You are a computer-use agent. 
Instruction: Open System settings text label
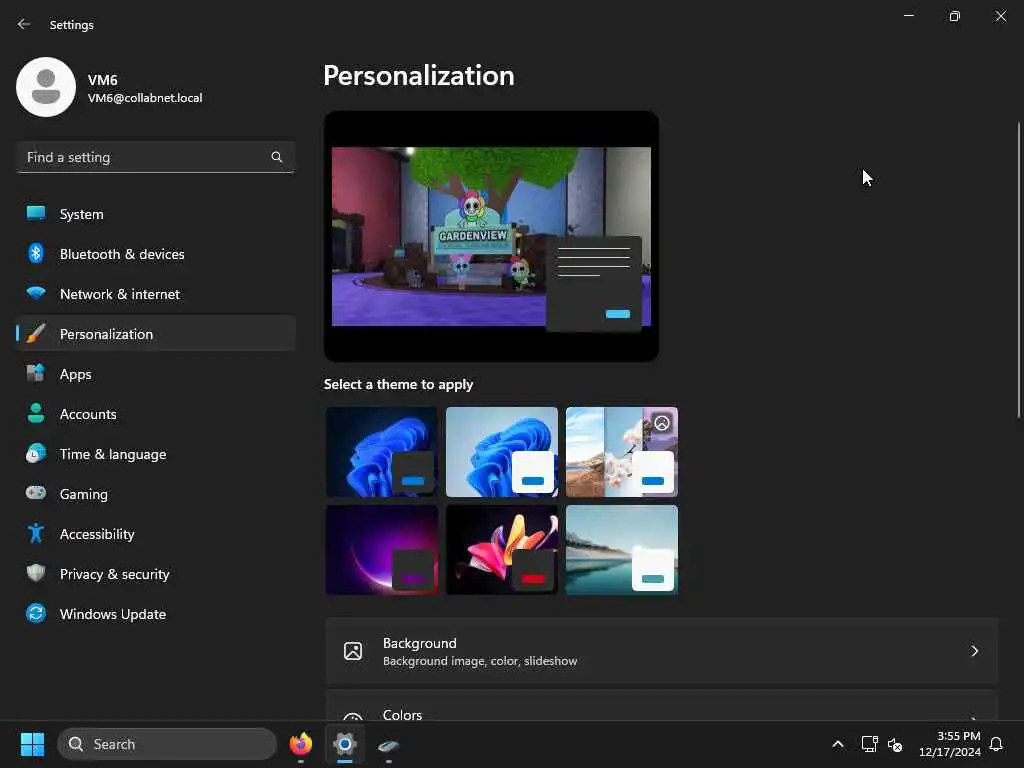click(82, 214)
